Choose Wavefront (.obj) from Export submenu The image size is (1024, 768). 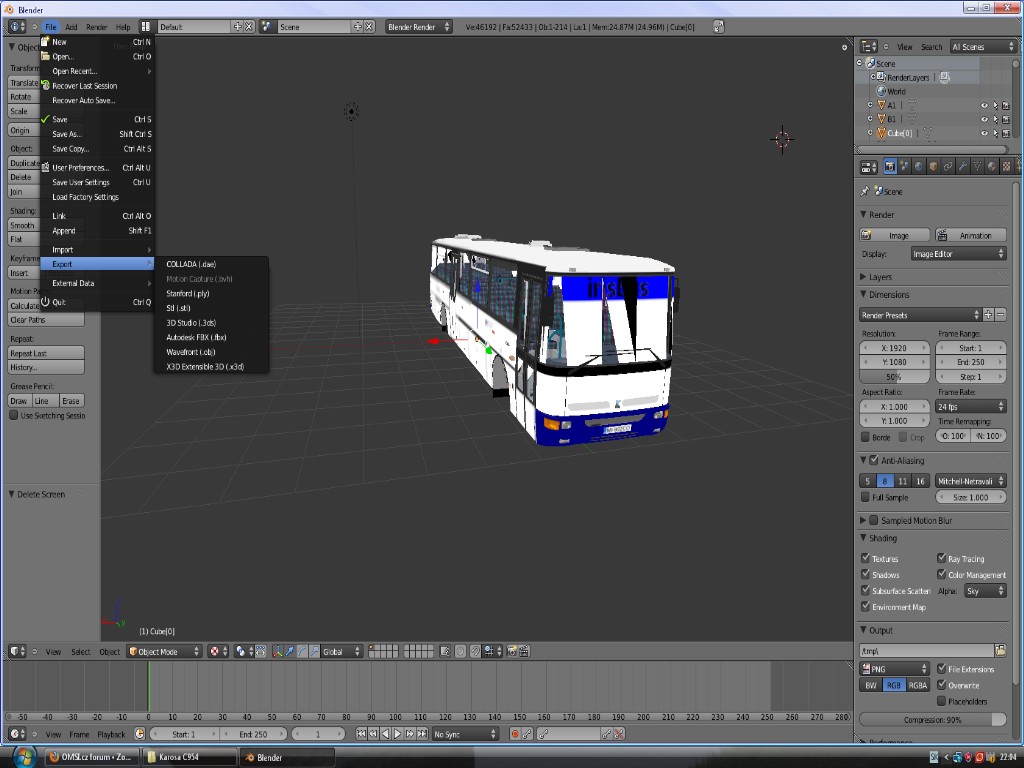[x=191, y=352]
